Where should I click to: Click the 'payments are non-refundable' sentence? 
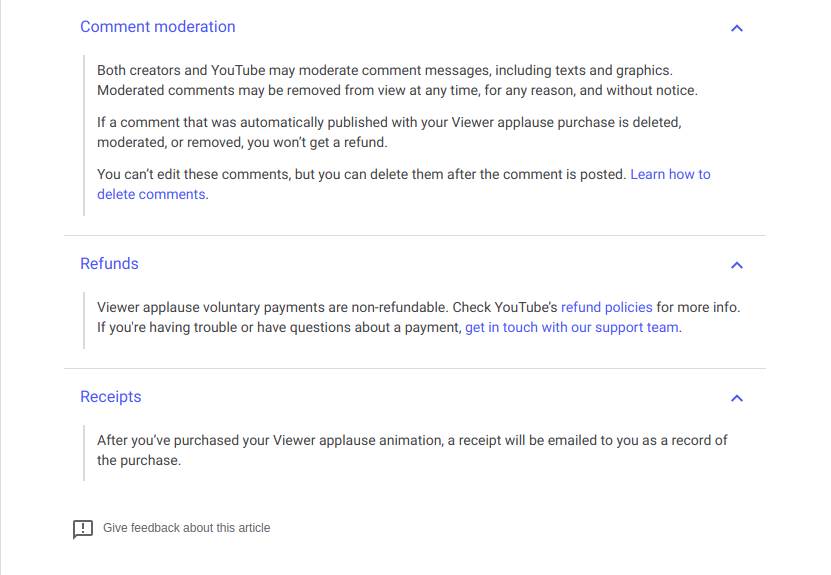[300, 307]
